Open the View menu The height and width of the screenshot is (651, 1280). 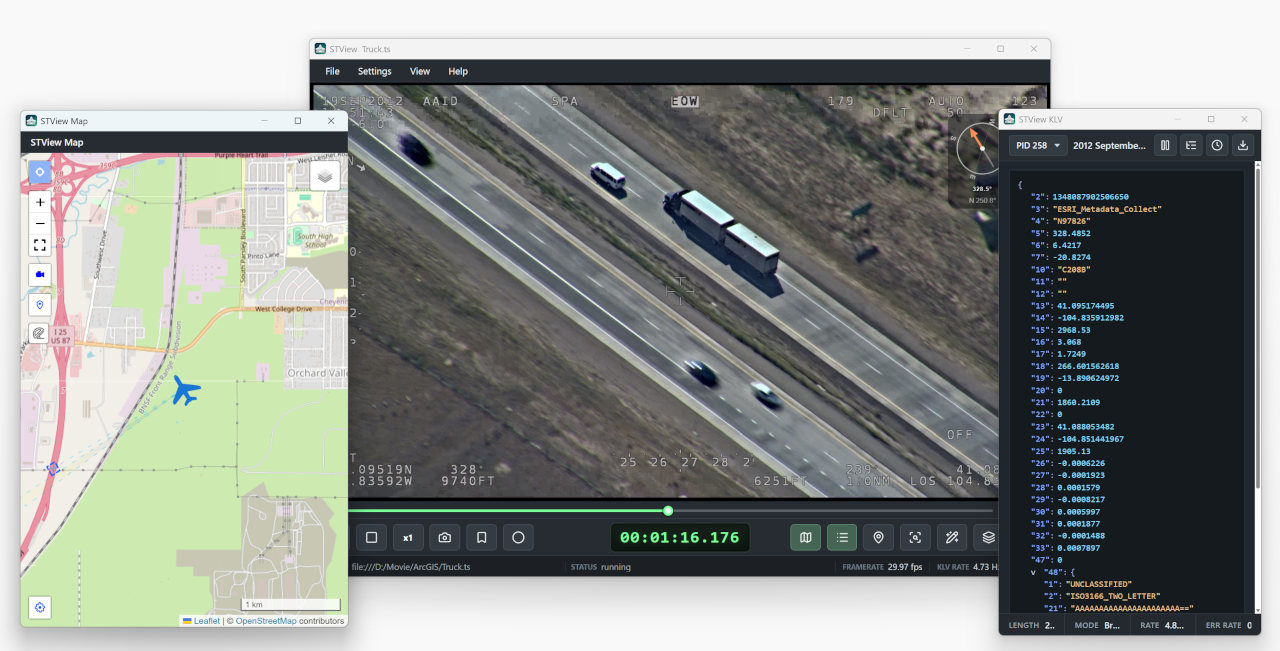pyautogui.click(x=420, y=71)
